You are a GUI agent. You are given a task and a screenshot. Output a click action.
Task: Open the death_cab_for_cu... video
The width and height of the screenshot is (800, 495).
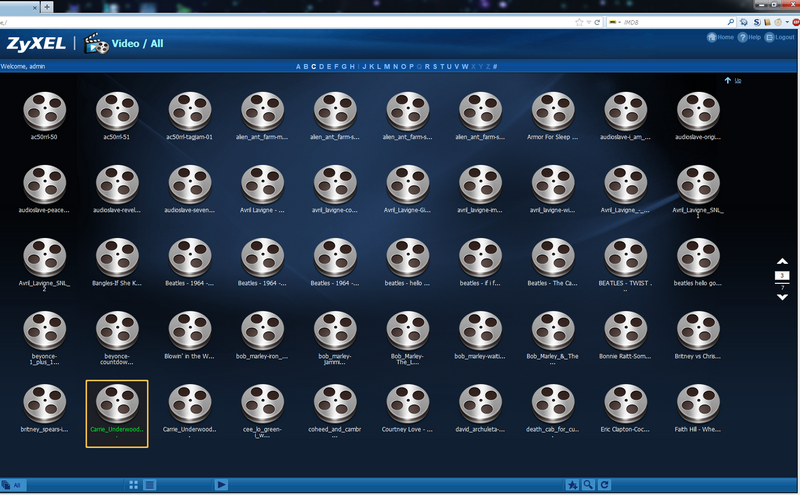pyautogui.click(x=553, y=411)
